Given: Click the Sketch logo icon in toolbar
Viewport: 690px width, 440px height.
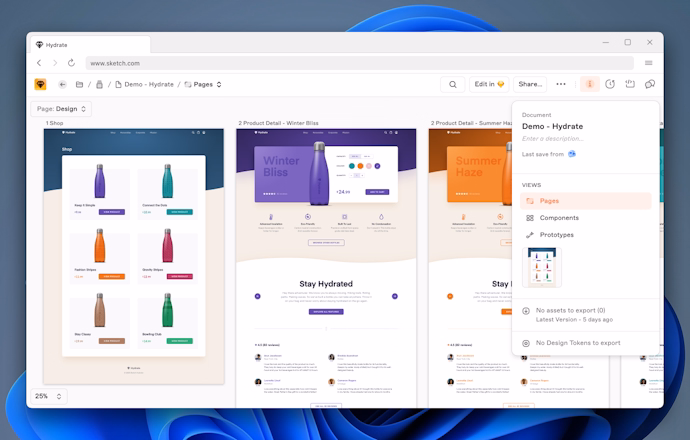Looking at the screenshot, I should pos(40,85).
